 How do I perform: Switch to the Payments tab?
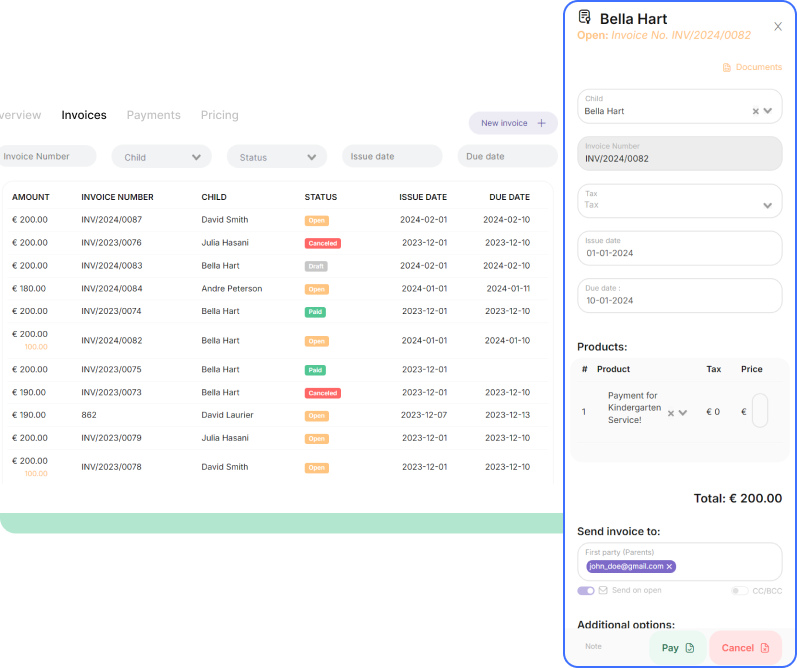154,115
